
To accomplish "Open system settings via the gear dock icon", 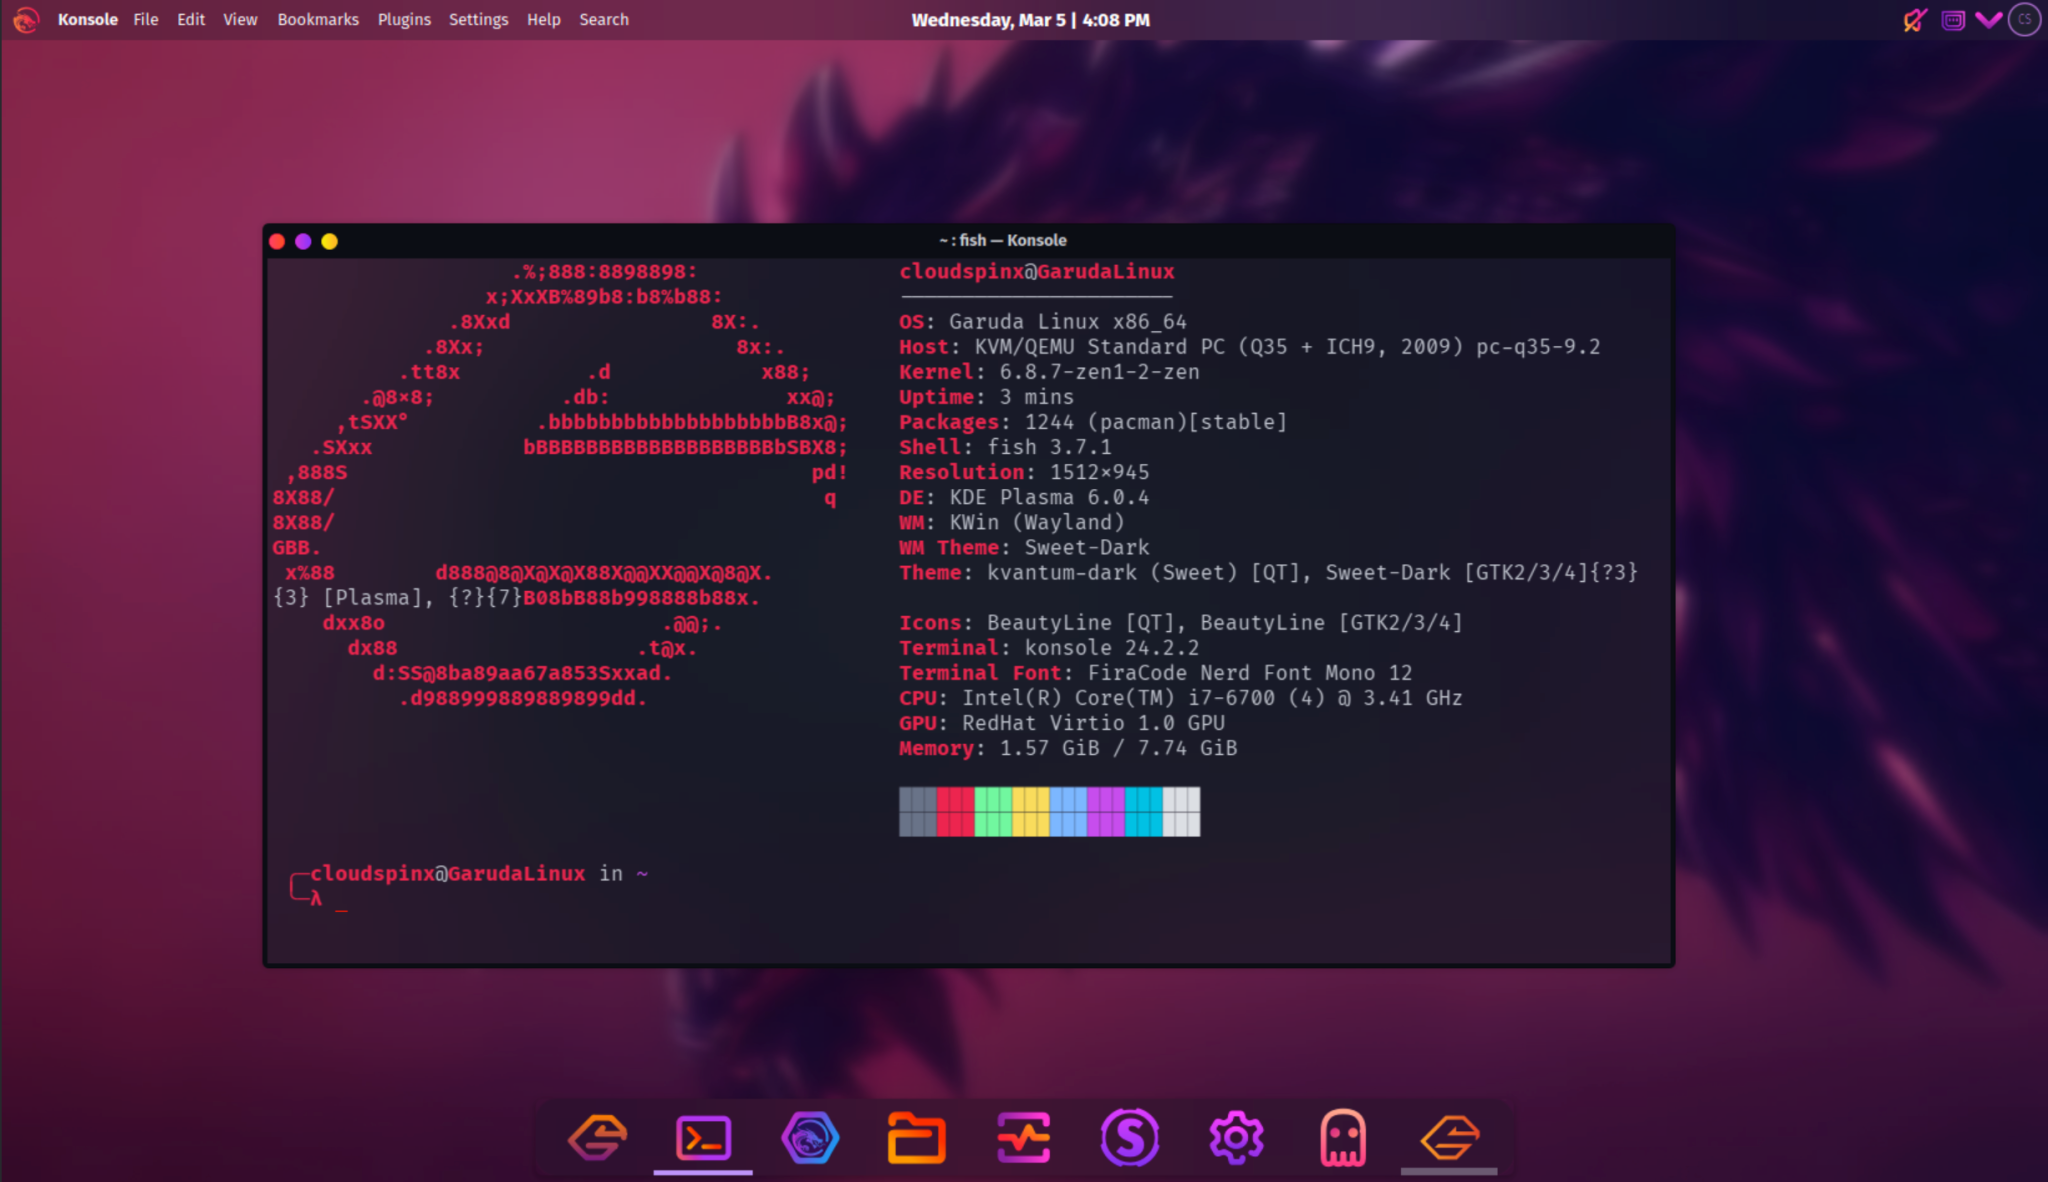I will click(1237, 1137).
